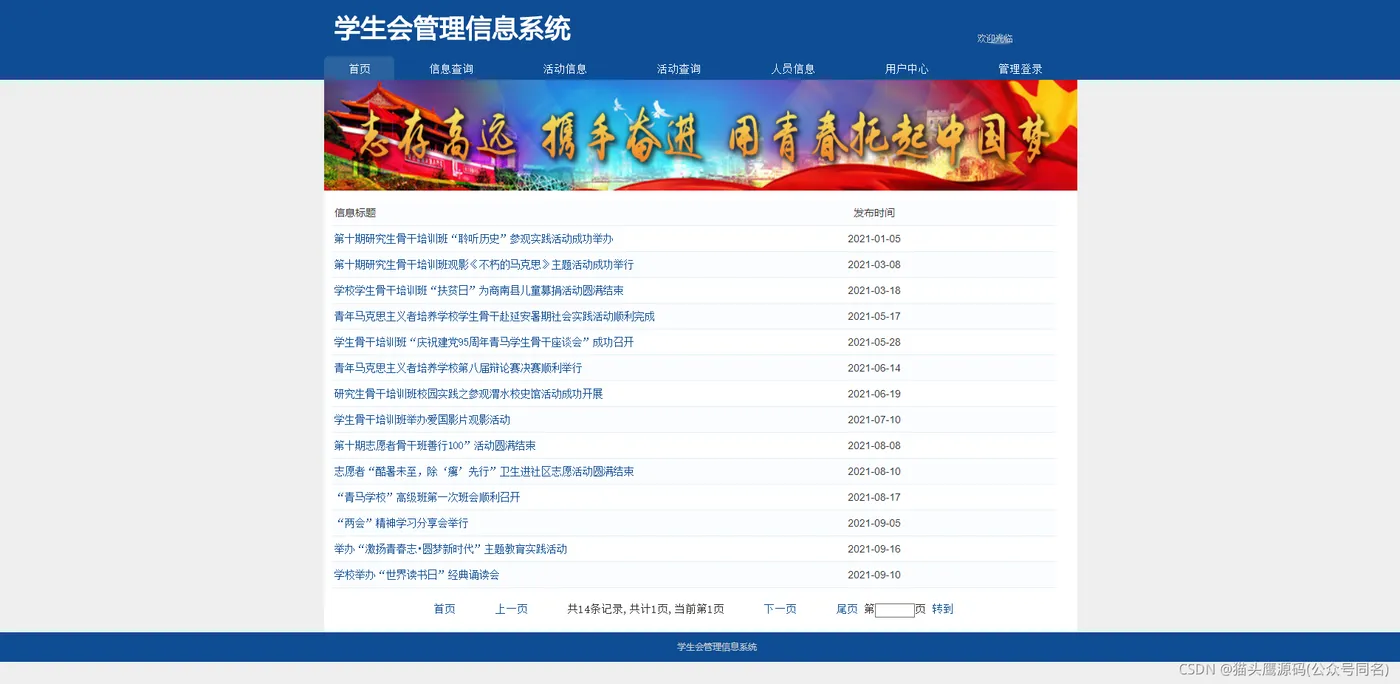Screen dimensions: 1400x684
Task: Open the 卫生进社区志愿活动 article
Action: click(x=484, y=472)
